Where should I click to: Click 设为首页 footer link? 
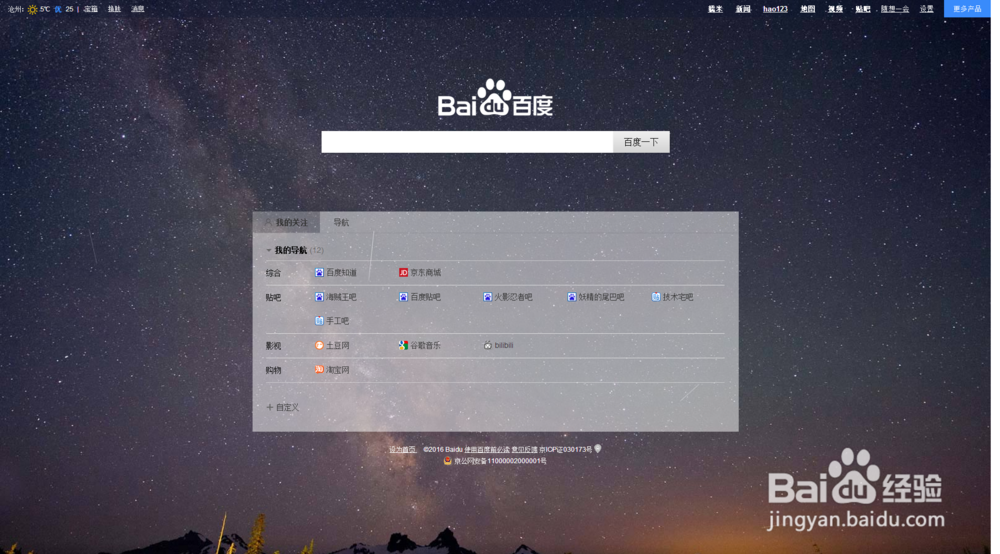pyautogui.click(x=402, y=449)
